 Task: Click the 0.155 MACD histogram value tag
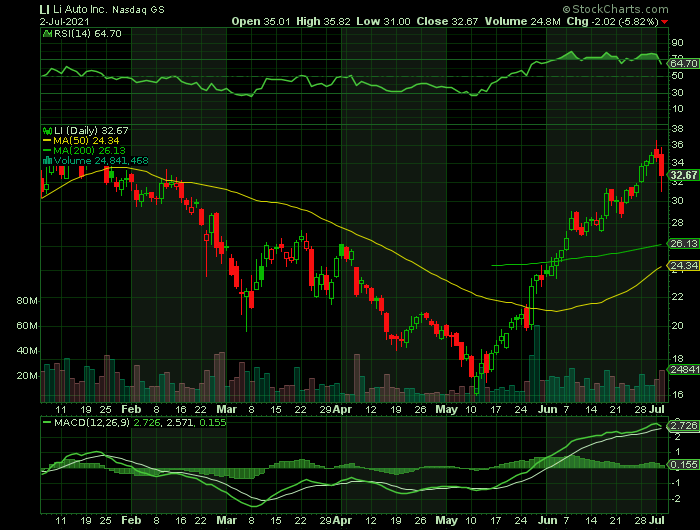click(683, 465)
